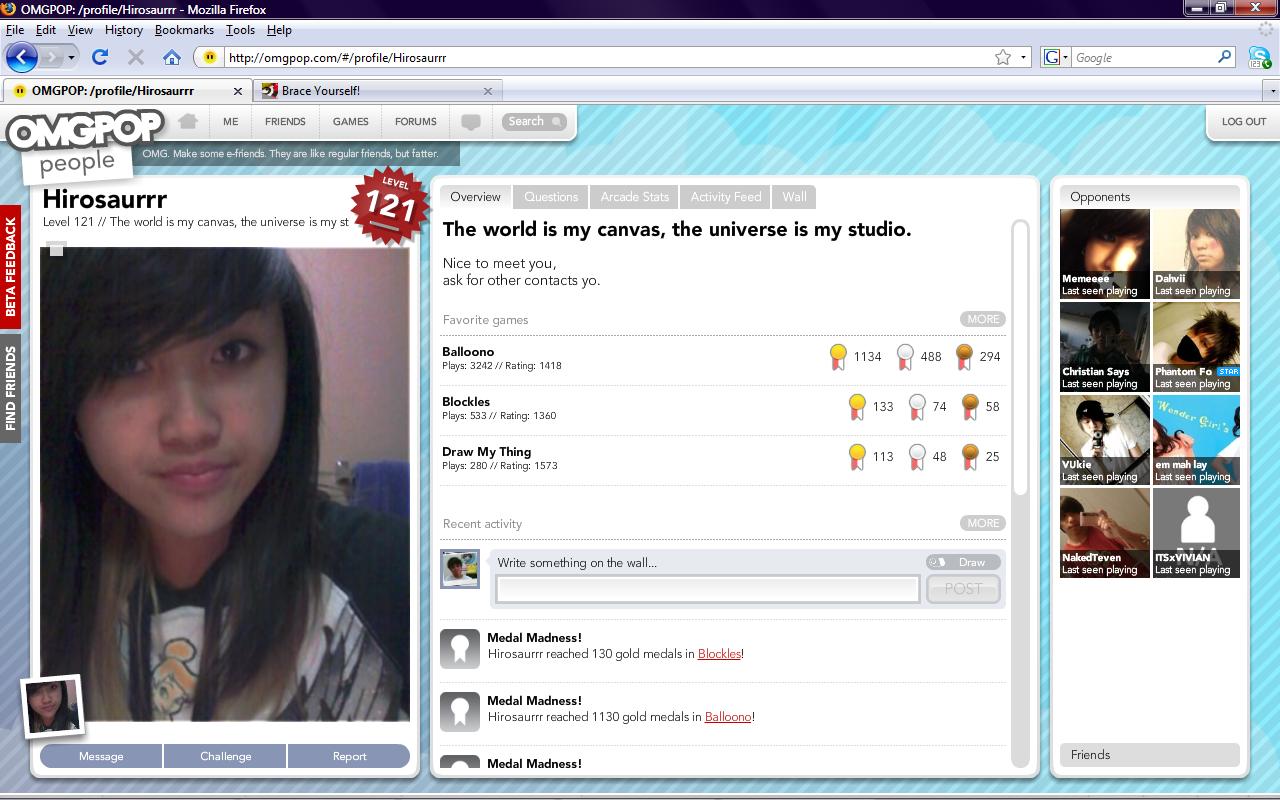The image size is (1280, 800).
Task: Expand Favorite games with MORE
Action: point(982,319)
